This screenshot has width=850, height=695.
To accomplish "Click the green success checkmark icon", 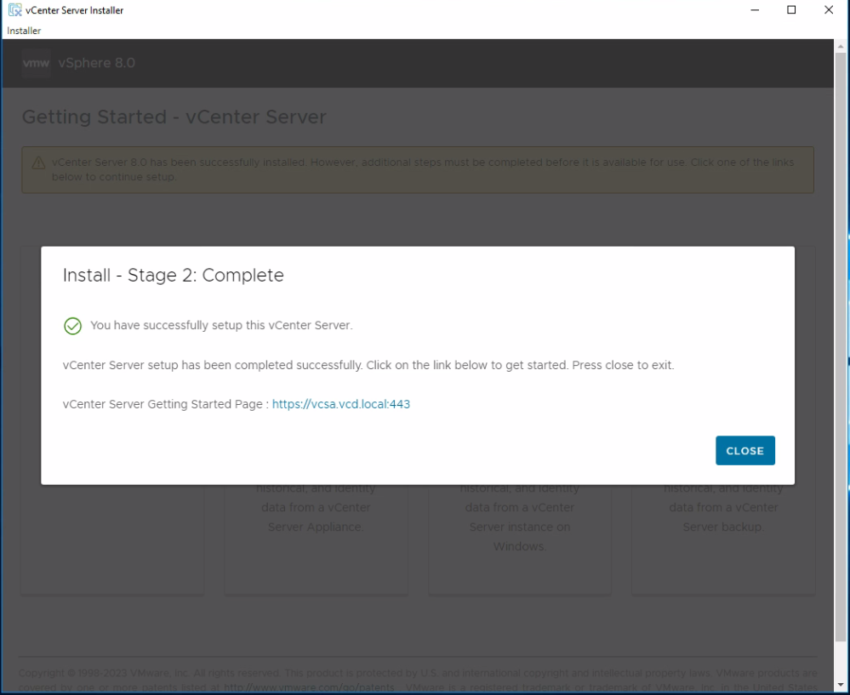I will click(x=72, y=325).
